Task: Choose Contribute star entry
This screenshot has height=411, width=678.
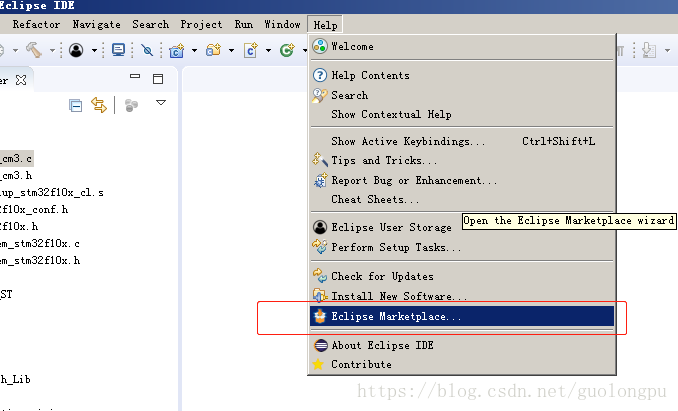Action: (462, 364)
